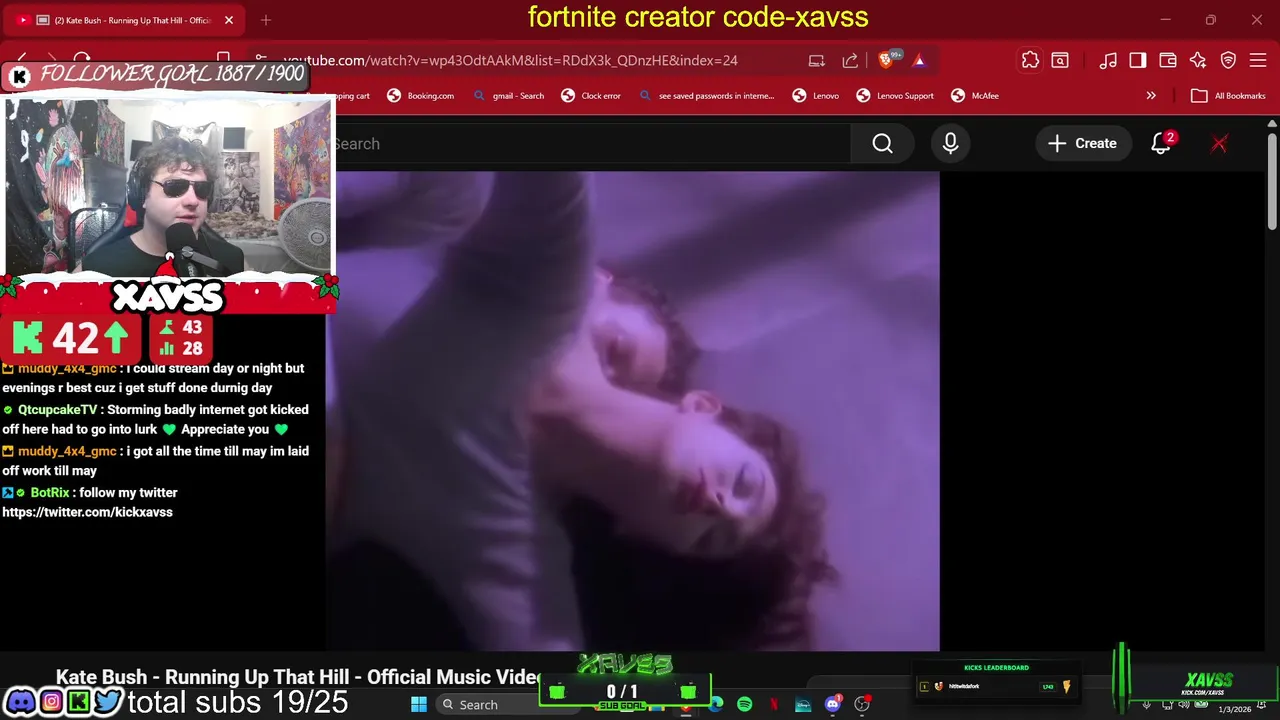Screen dimensions: 1280x720
Task: Open the Brave VPN shield icon
Action: 1228,60
